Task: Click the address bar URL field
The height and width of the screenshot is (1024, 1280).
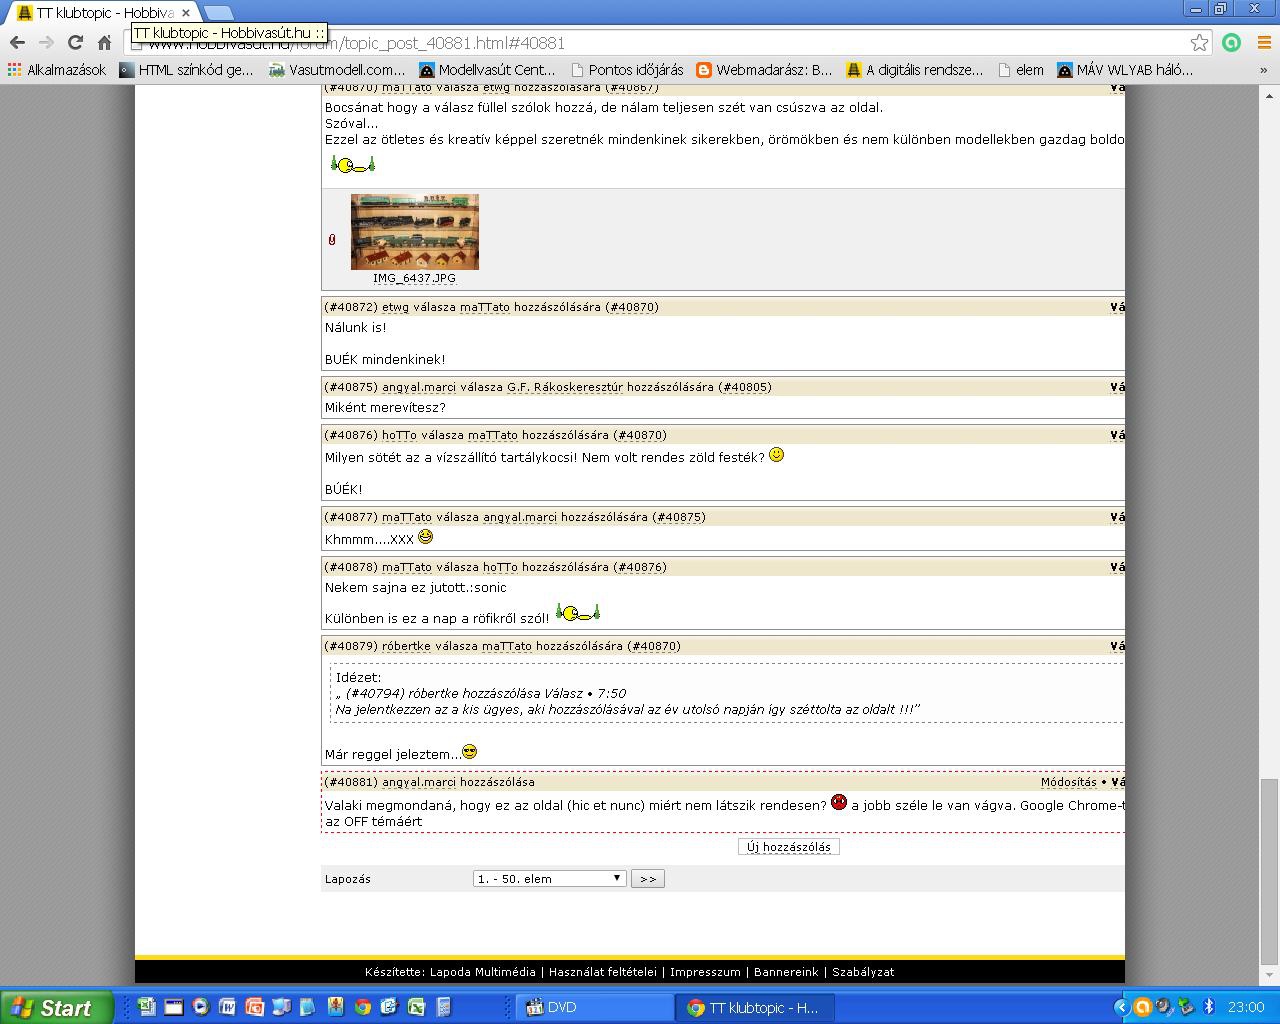Action: coord(660,43)
